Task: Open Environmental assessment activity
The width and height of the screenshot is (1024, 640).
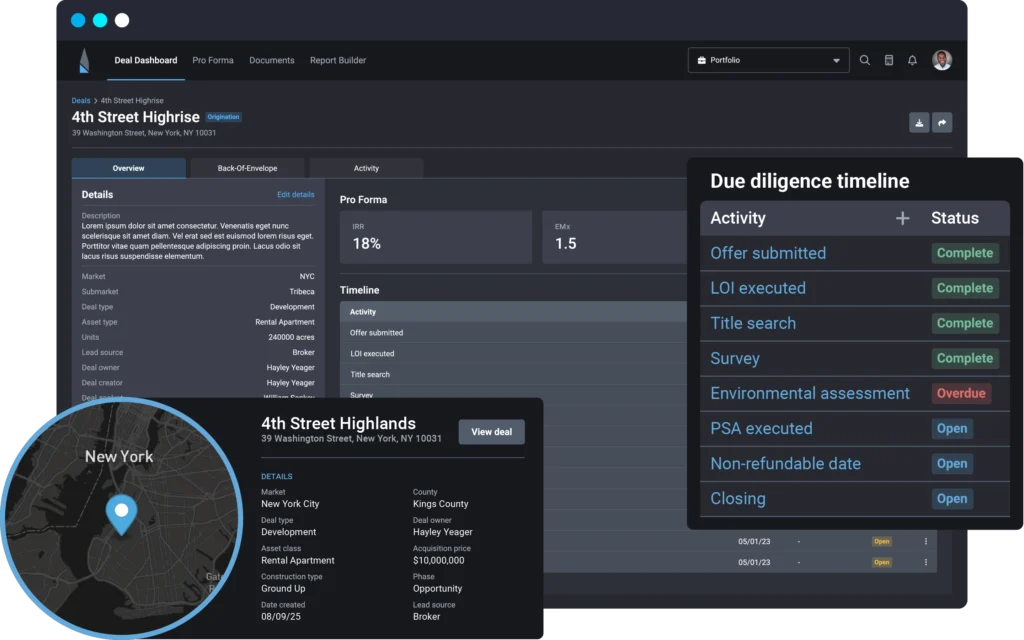Action: [810, 393]
